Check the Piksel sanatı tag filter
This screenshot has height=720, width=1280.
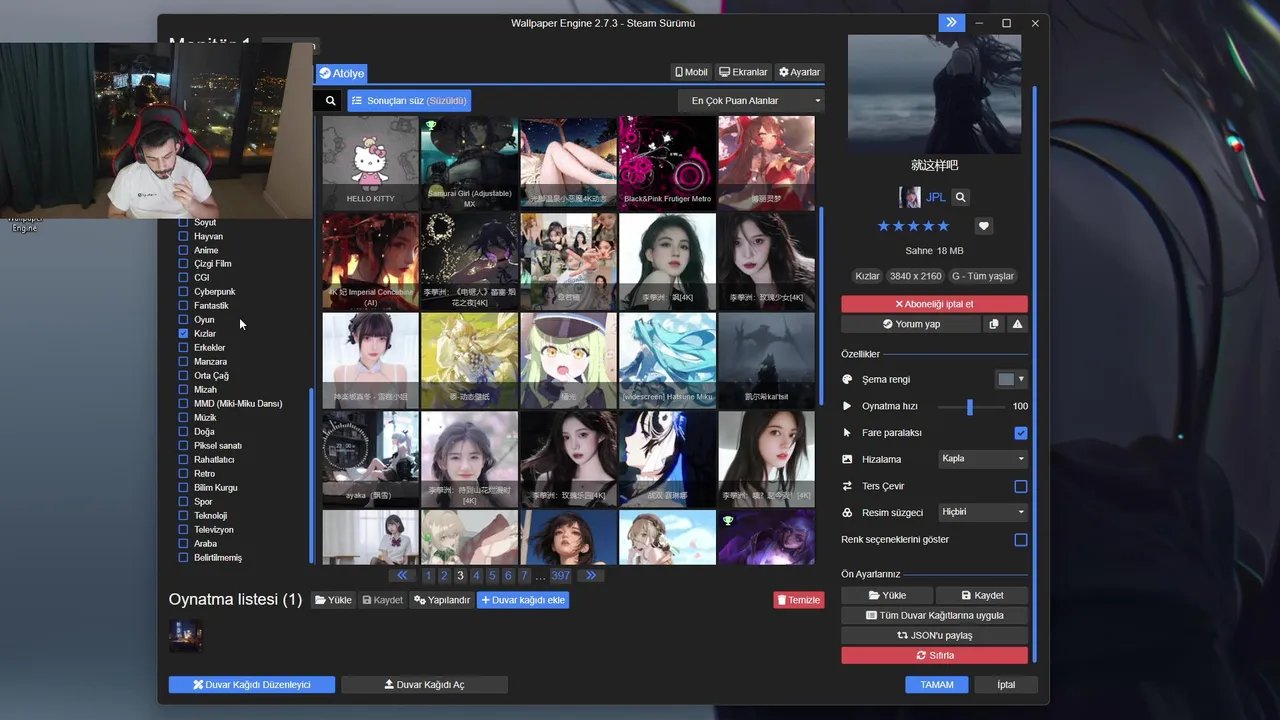coord(183,445)
